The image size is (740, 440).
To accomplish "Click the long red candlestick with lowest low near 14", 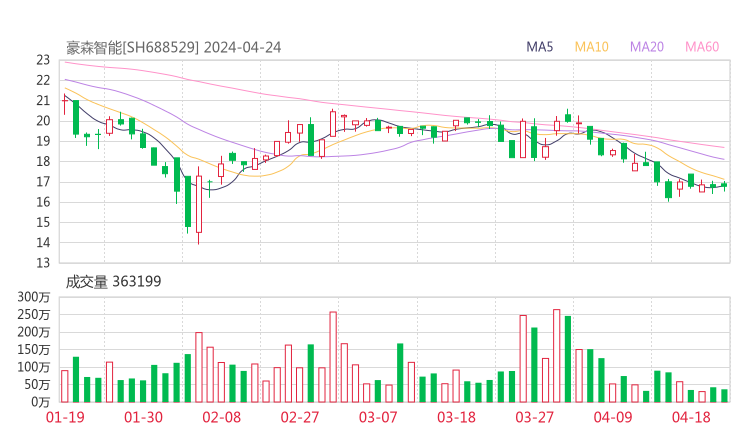I will pyautogui.click(x=199, y=204).
